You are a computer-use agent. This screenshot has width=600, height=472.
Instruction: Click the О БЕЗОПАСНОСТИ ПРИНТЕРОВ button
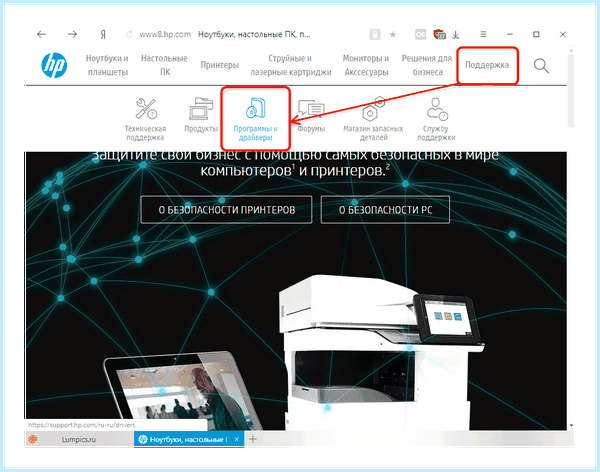pos(227,210)
